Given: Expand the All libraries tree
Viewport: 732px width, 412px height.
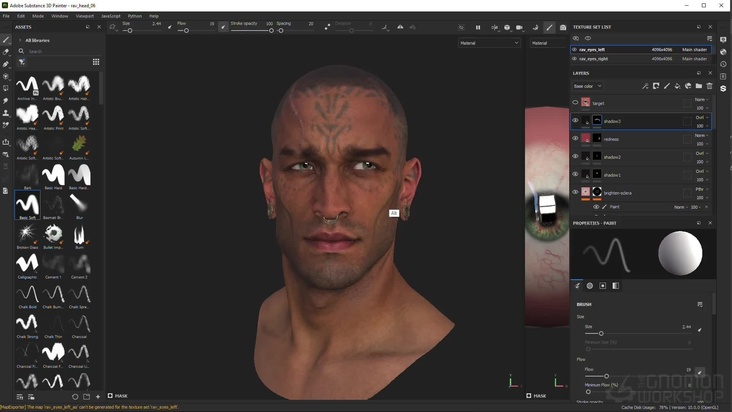Looking at the screenshot, I should click(x=20, y=40).
